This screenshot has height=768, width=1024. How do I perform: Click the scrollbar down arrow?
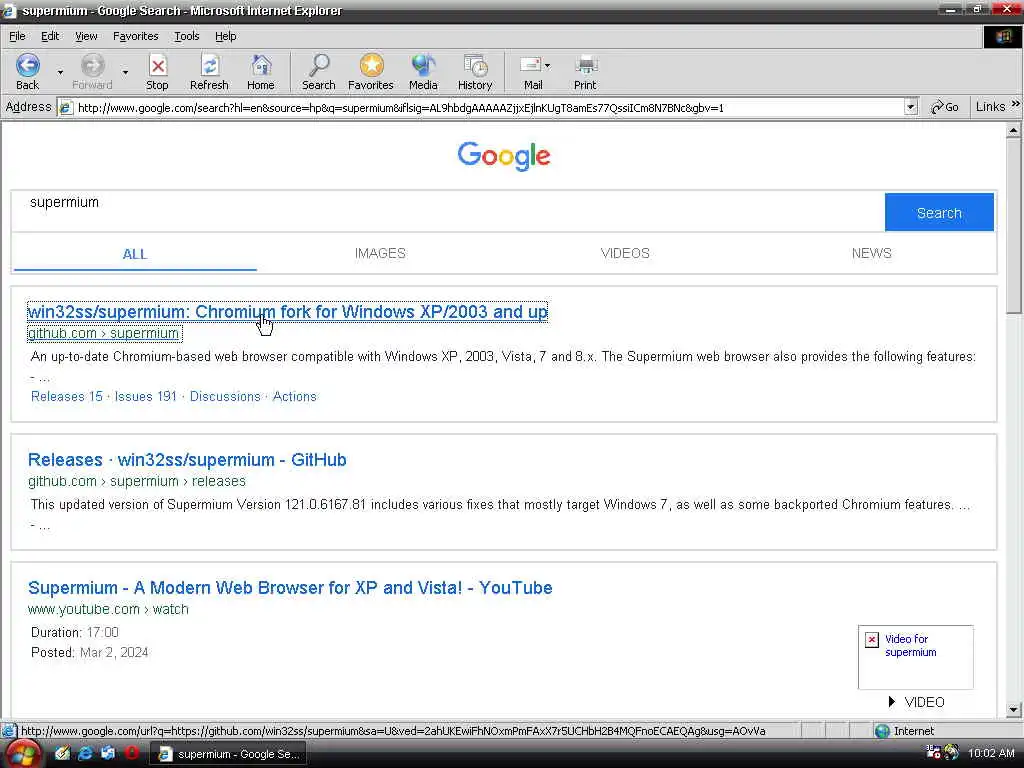point(1013,709)
